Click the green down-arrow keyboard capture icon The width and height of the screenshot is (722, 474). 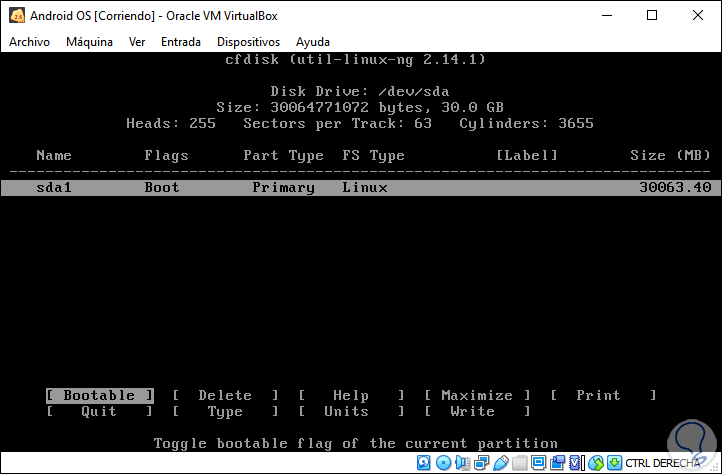pyautogui.click(x=614, y=462)
